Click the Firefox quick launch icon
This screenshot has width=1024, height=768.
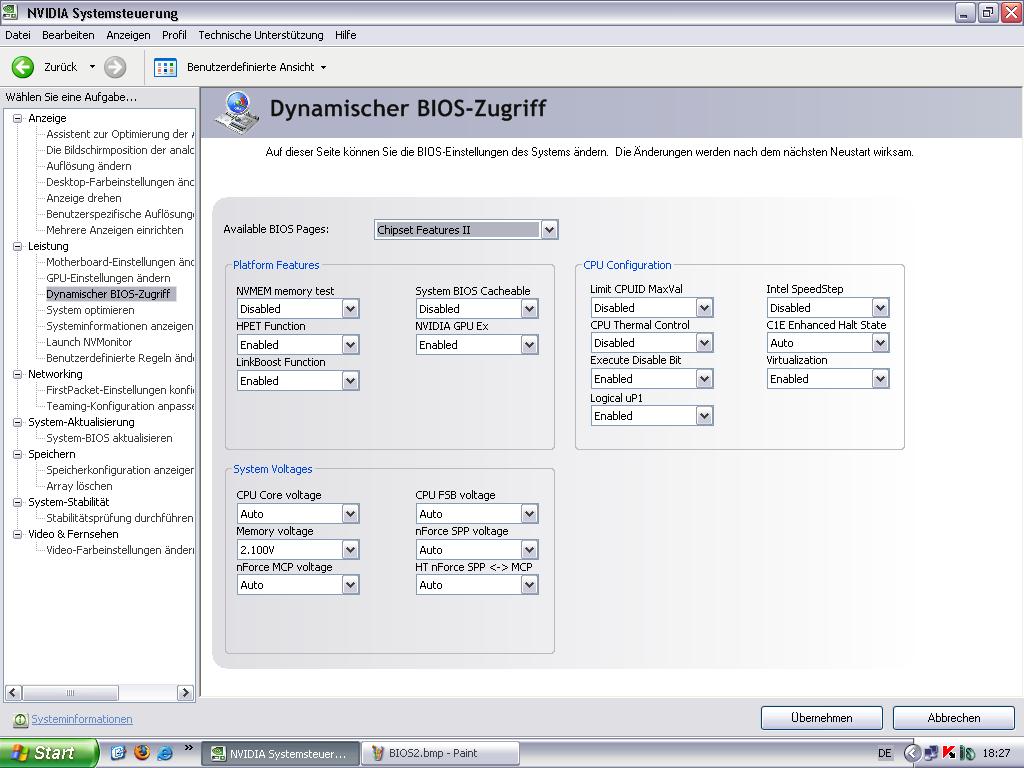coord(141,753)
